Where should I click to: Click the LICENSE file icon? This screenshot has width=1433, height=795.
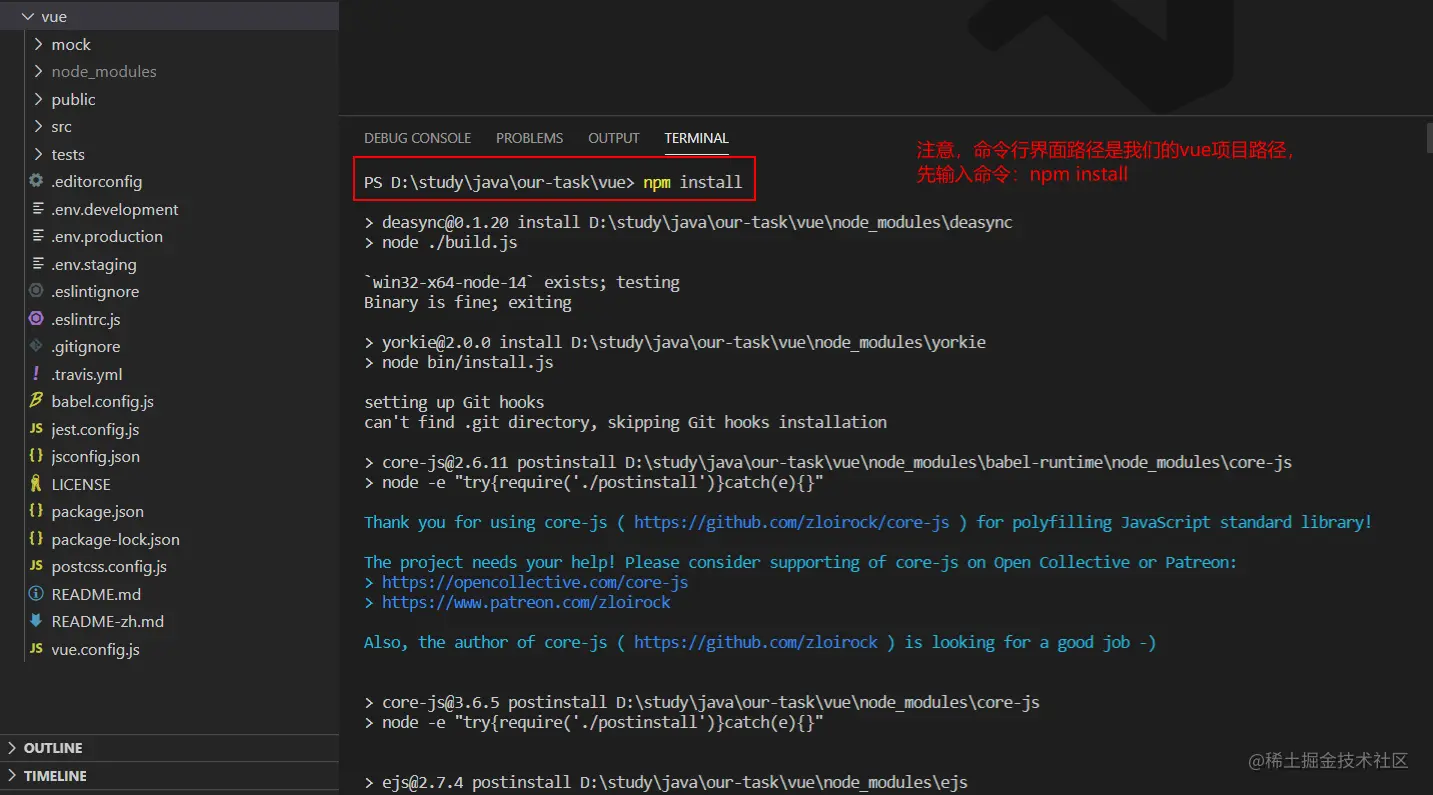38,484
